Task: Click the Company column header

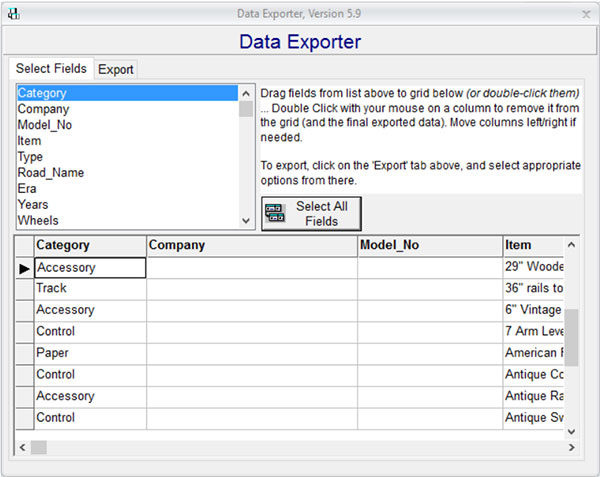Action: [x=252, y=245]
